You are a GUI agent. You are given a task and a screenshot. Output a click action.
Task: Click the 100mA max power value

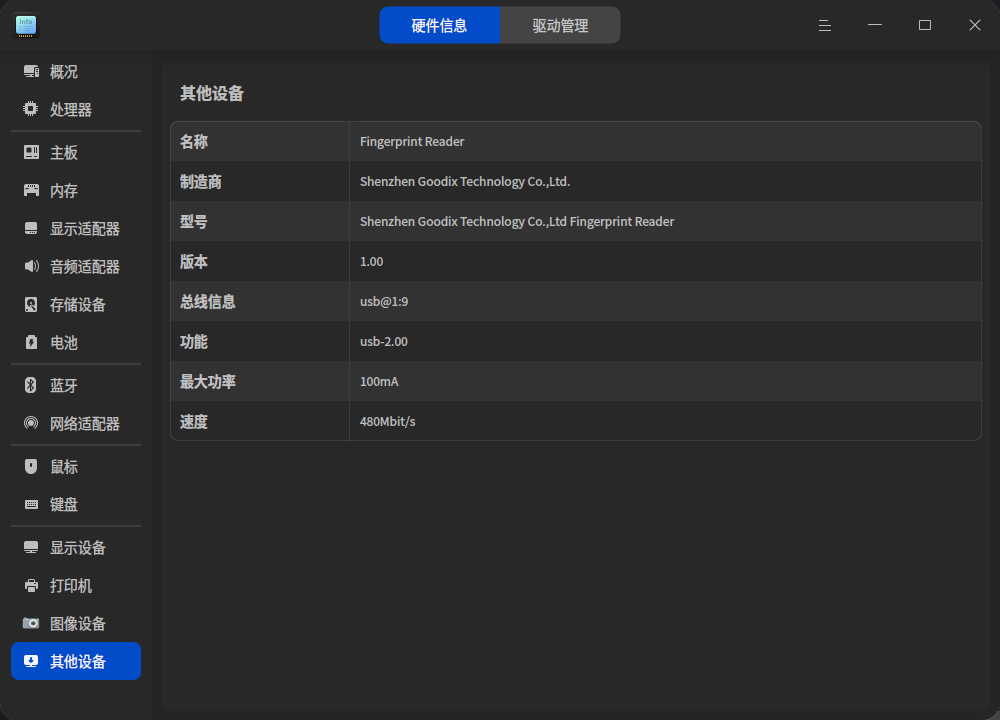click(379, 381)
